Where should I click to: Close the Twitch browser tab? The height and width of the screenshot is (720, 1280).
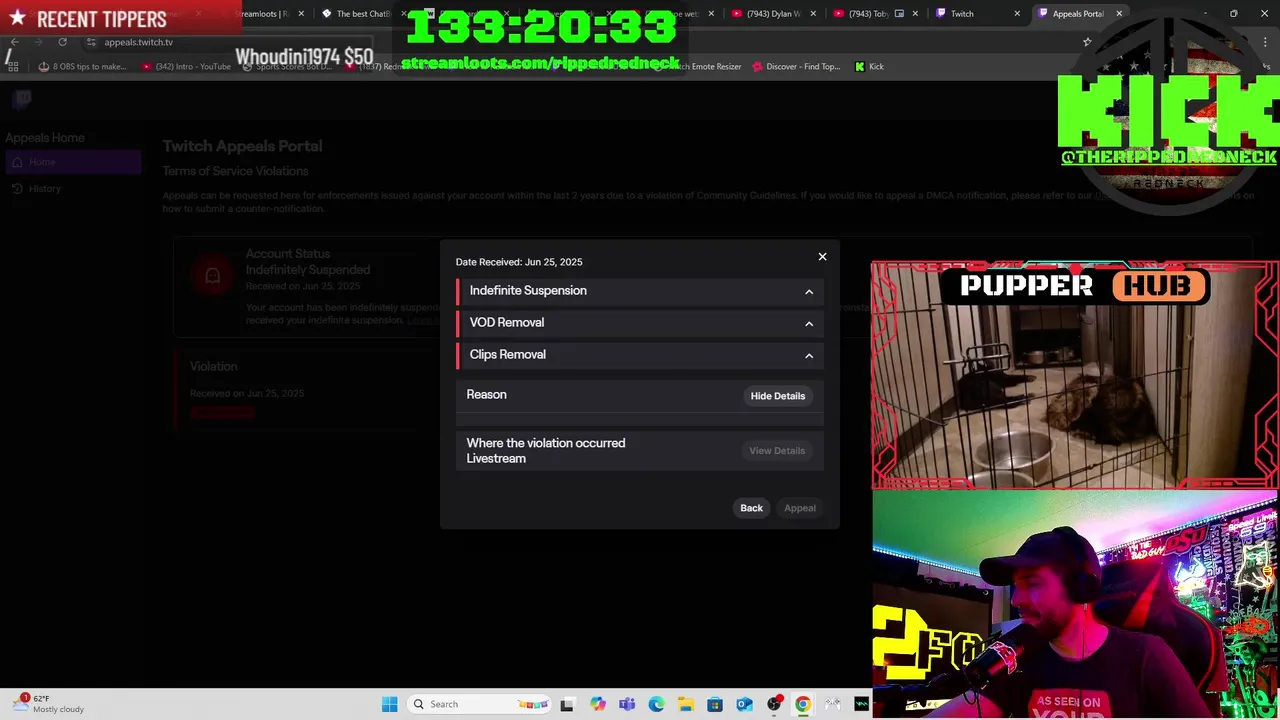pyautogui.click(x=1017, y=14)
